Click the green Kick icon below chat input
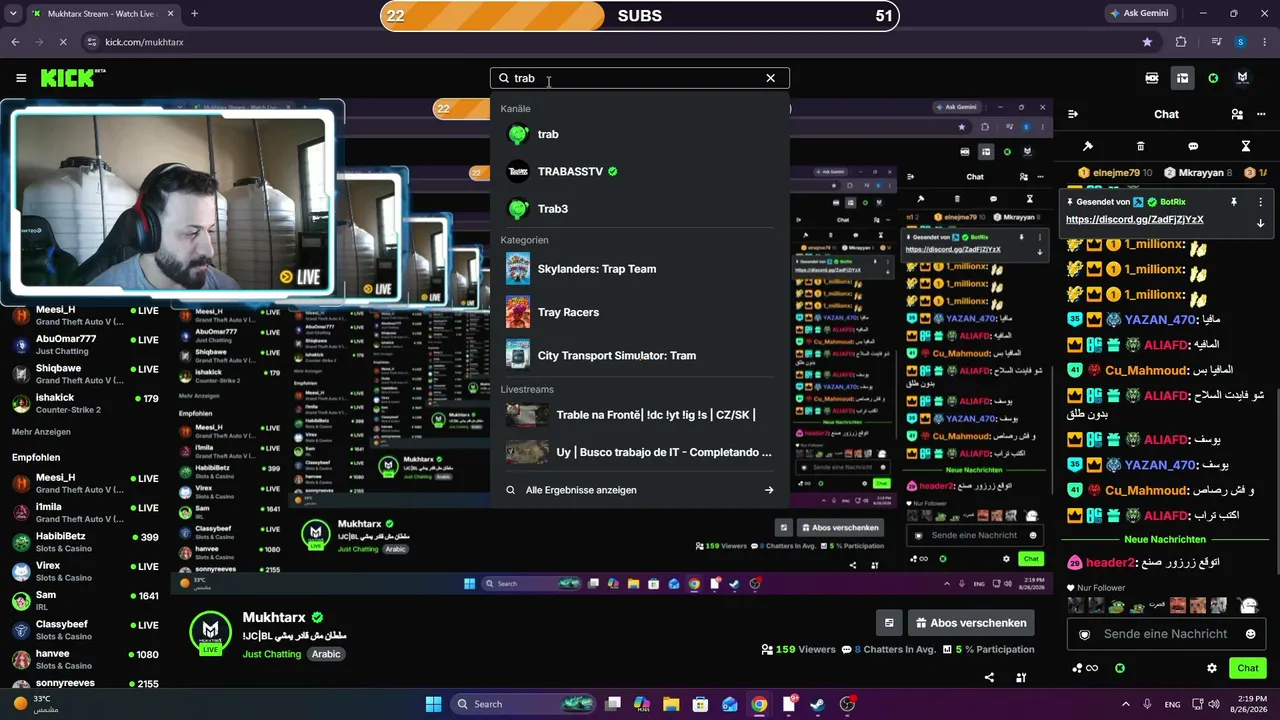This screenshot has height=720, width=1280. (1120, 668)
